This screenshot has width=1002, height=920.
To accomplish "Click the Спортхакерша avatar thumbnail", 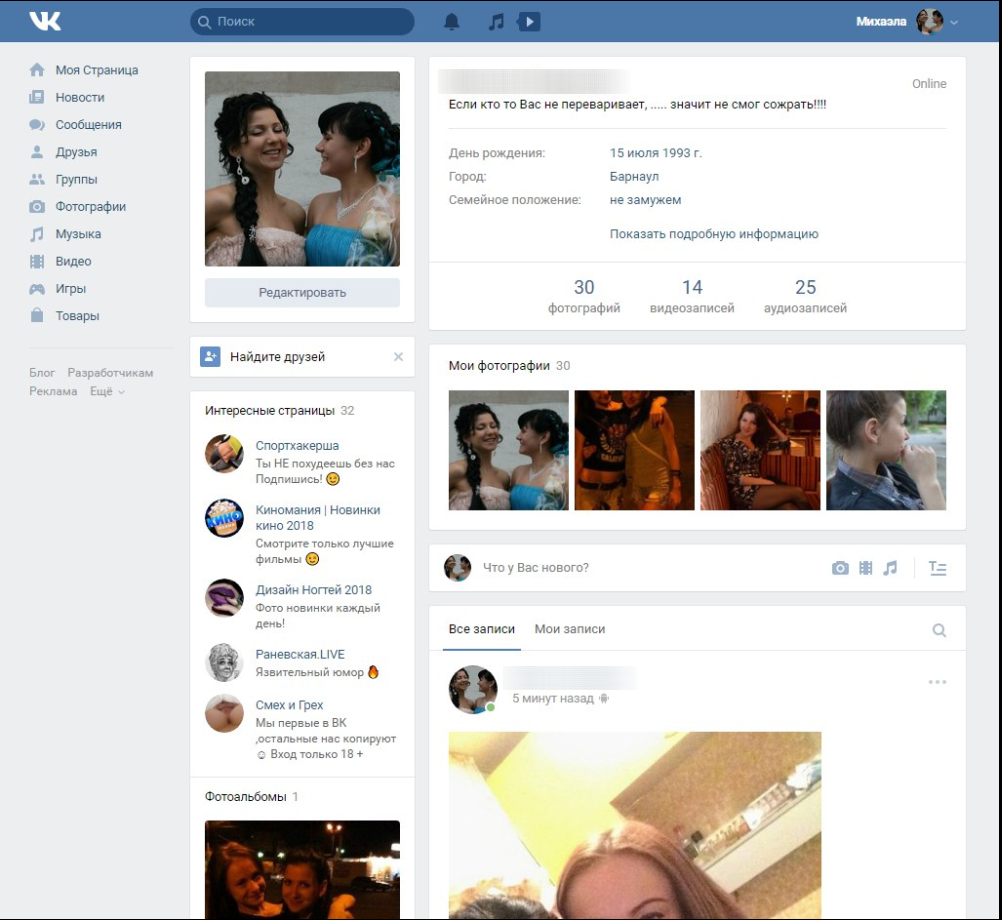I will [224, 454].
